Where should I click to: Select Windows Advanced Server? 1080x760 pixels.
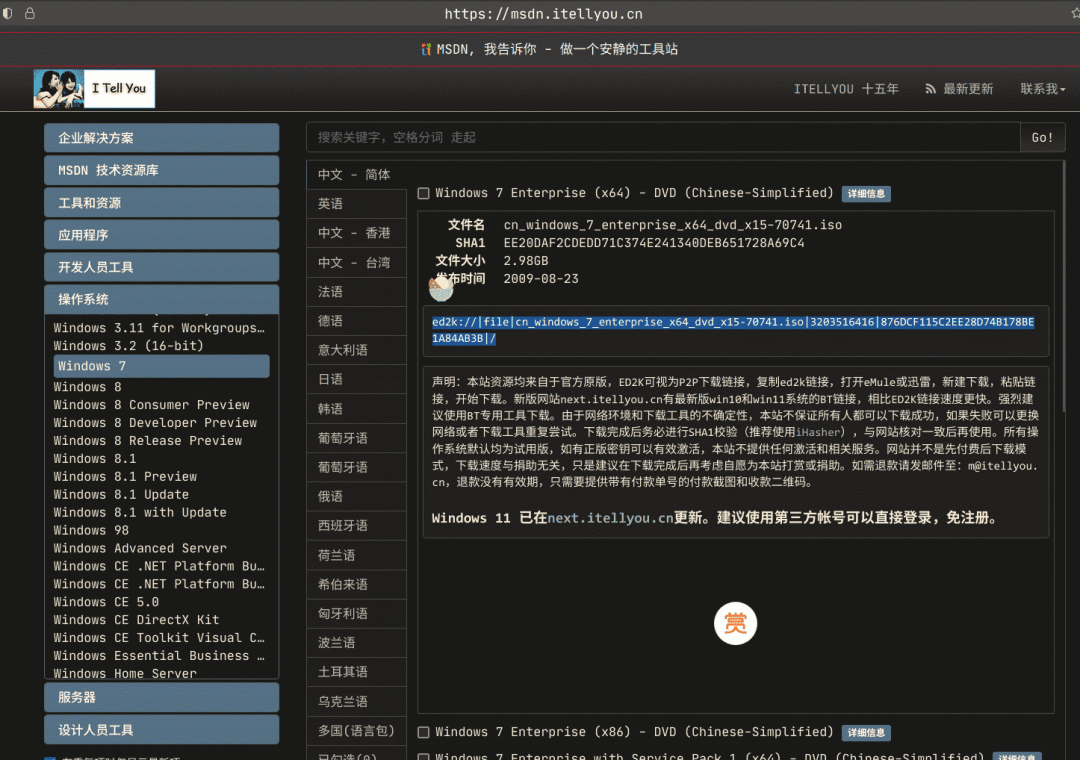(x=140, y=548)
